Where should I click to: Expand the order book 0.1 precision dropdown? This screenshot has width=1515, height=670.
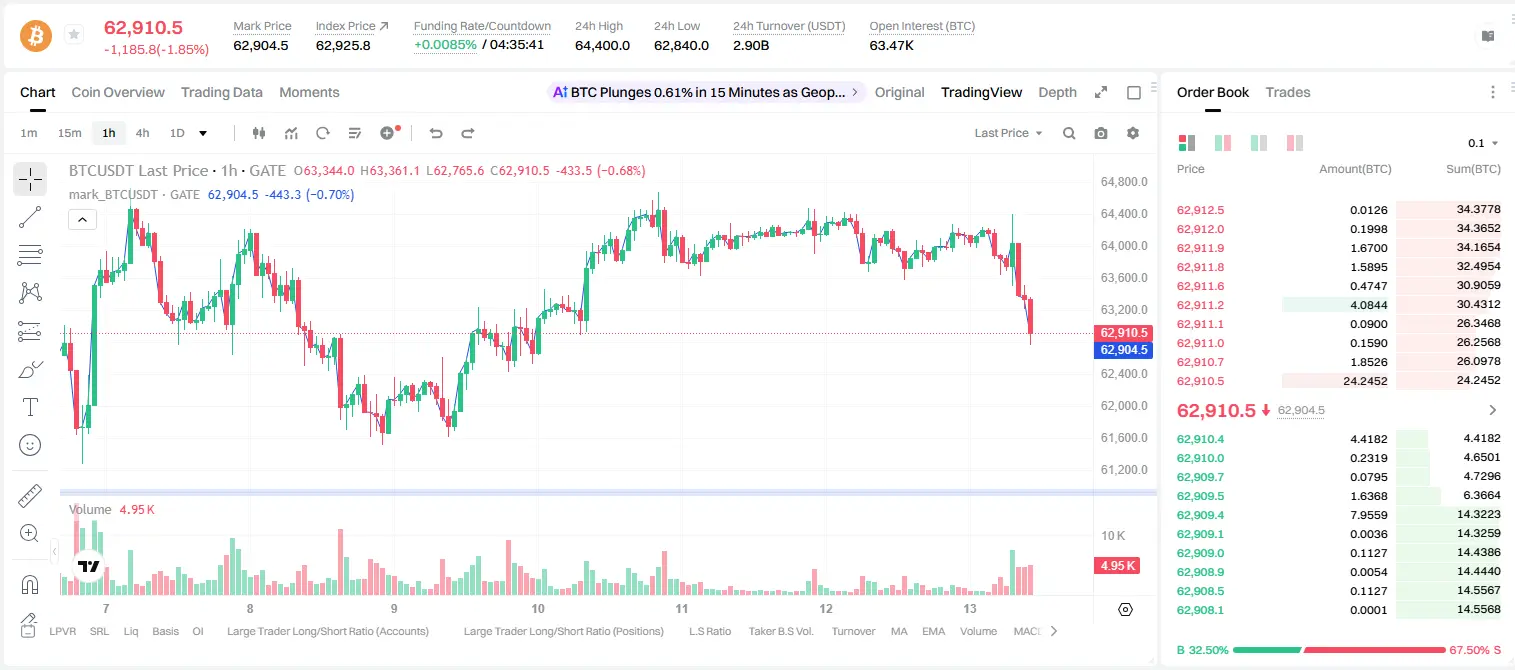pos(1483,143)
